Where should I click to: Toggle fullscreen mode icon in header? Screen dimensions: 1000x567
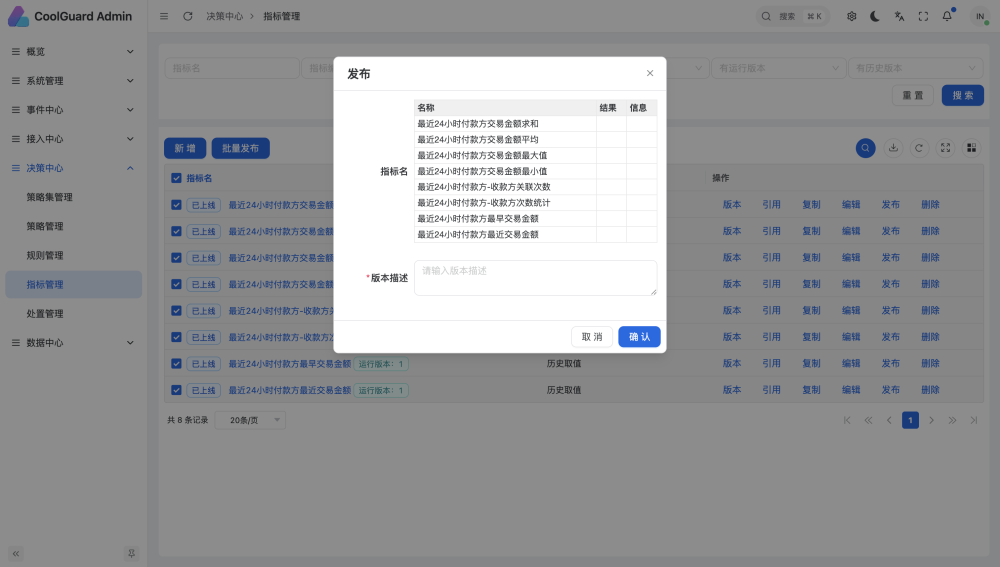pyautogui.click(x=923, y=16)
